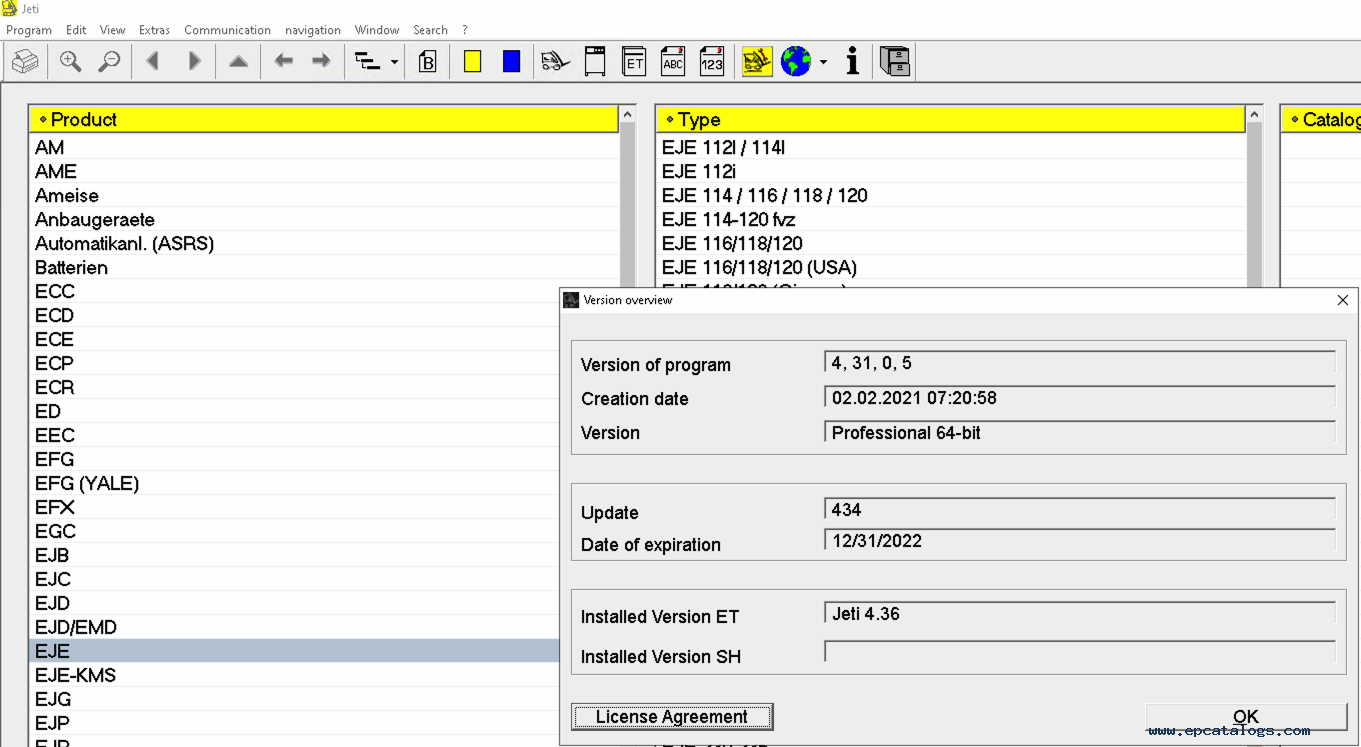This screenshot has width=1361, height=747.
Task: Open the ET catalog icon
Action: (x=634, y=62)
